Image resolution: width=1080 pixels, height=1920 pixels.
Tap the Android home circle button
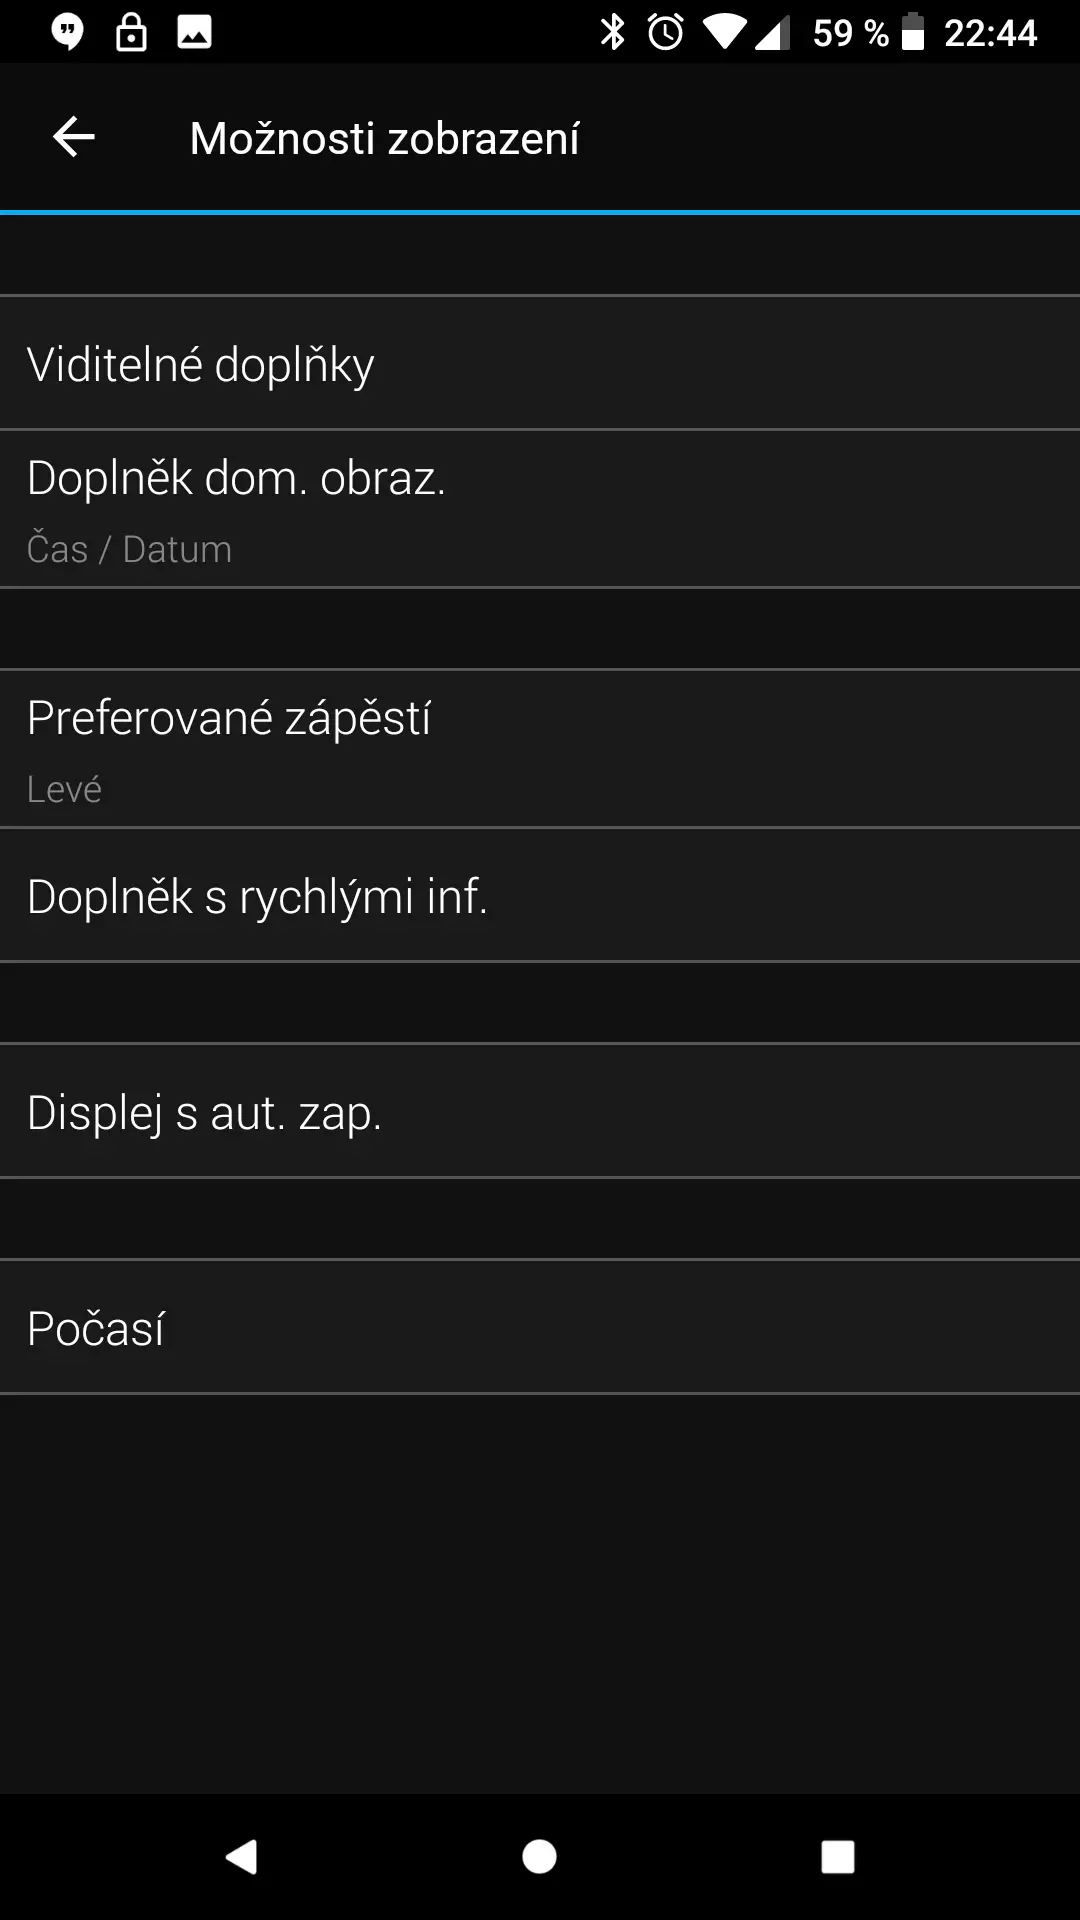tap(540, 1857)
